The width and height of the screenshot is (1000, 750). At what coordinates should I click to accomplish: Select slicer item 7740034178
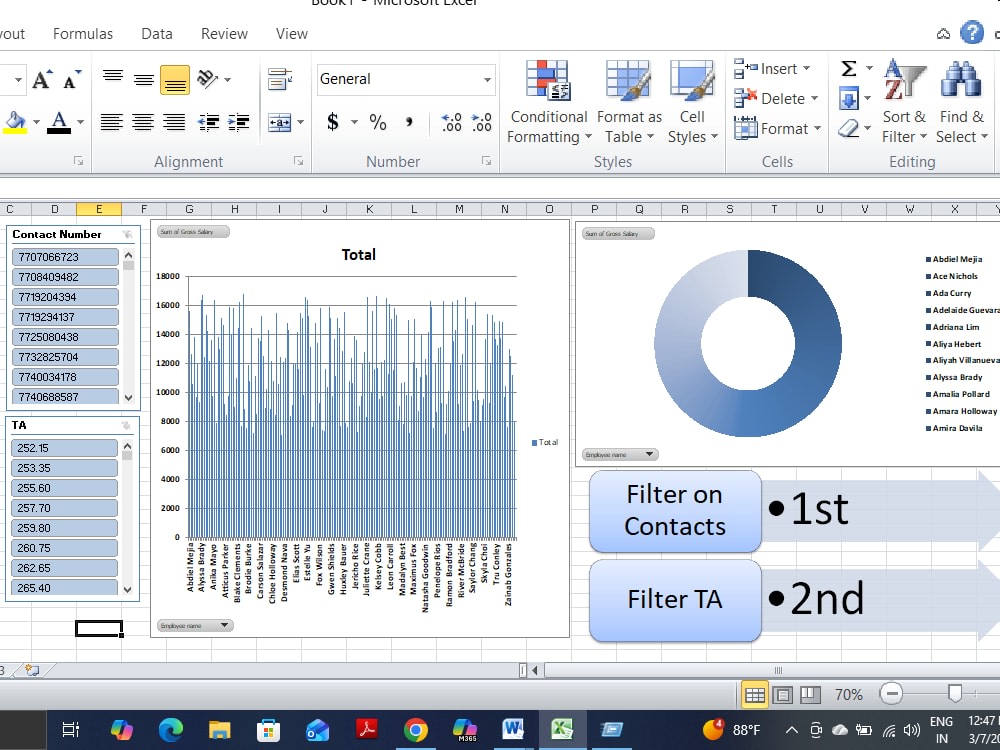point(65,377)
